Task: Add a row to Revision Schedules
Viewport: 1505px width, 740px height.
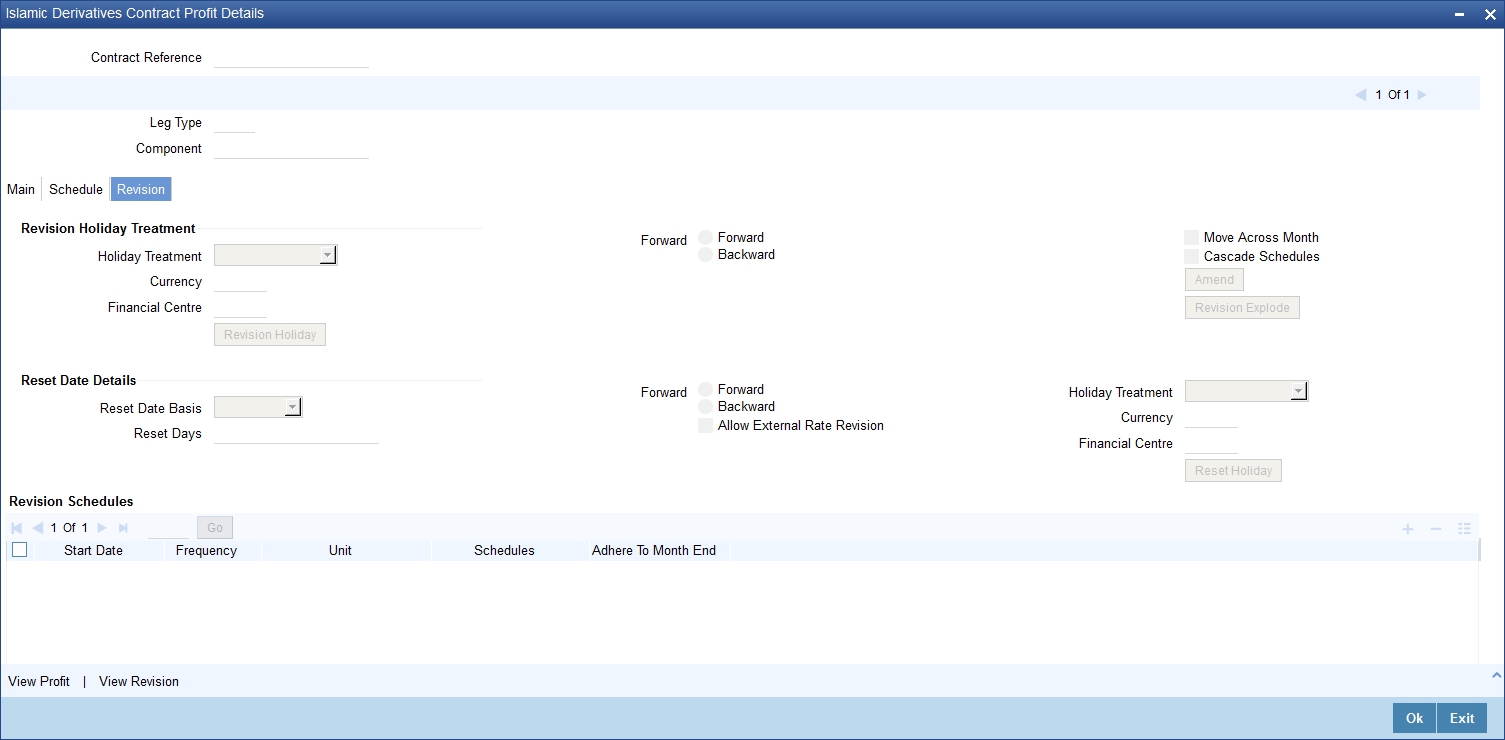Action: pos(1408,528)
